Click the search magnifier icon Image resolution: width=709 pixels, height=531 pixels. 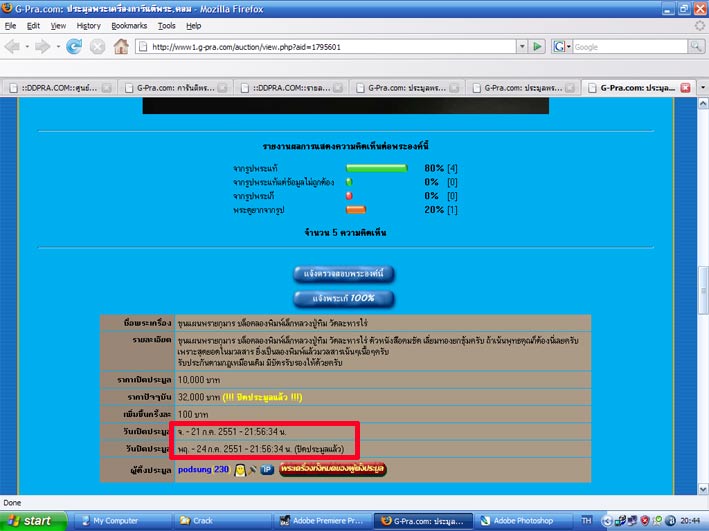coord(697,46)
